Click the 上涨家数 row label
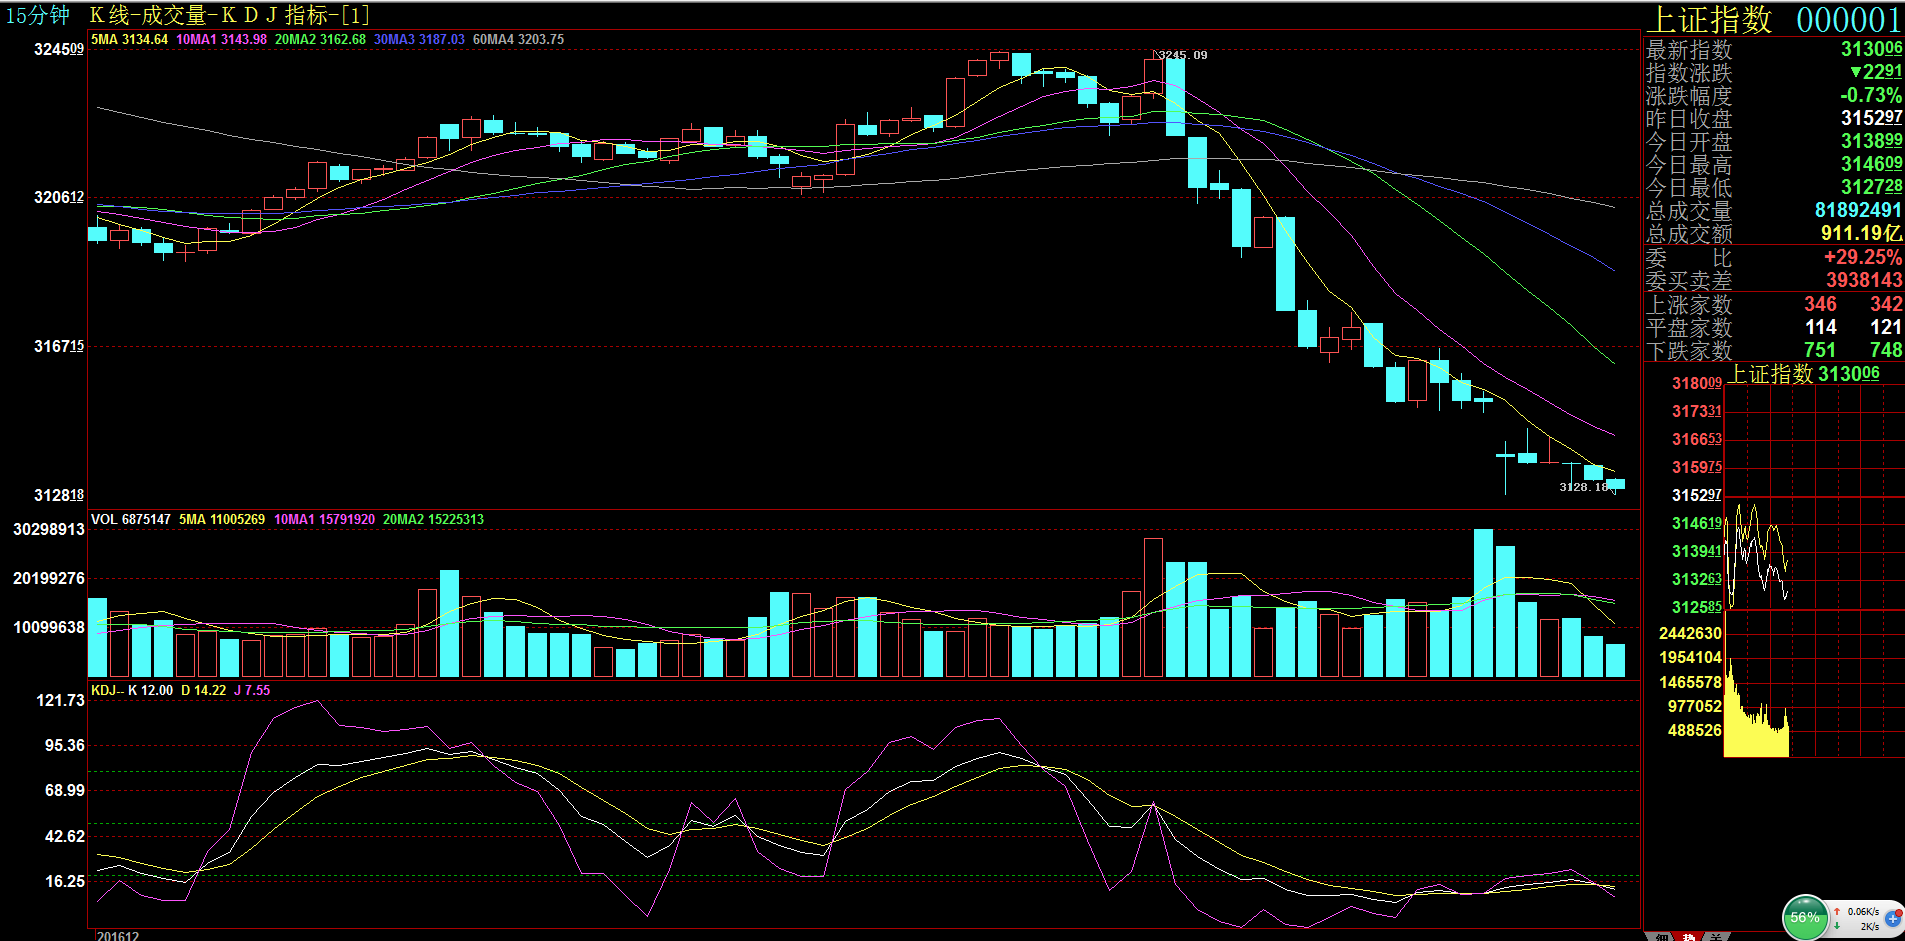The height and width of the screenshot is (941, 1905). tap(1689, 304)
